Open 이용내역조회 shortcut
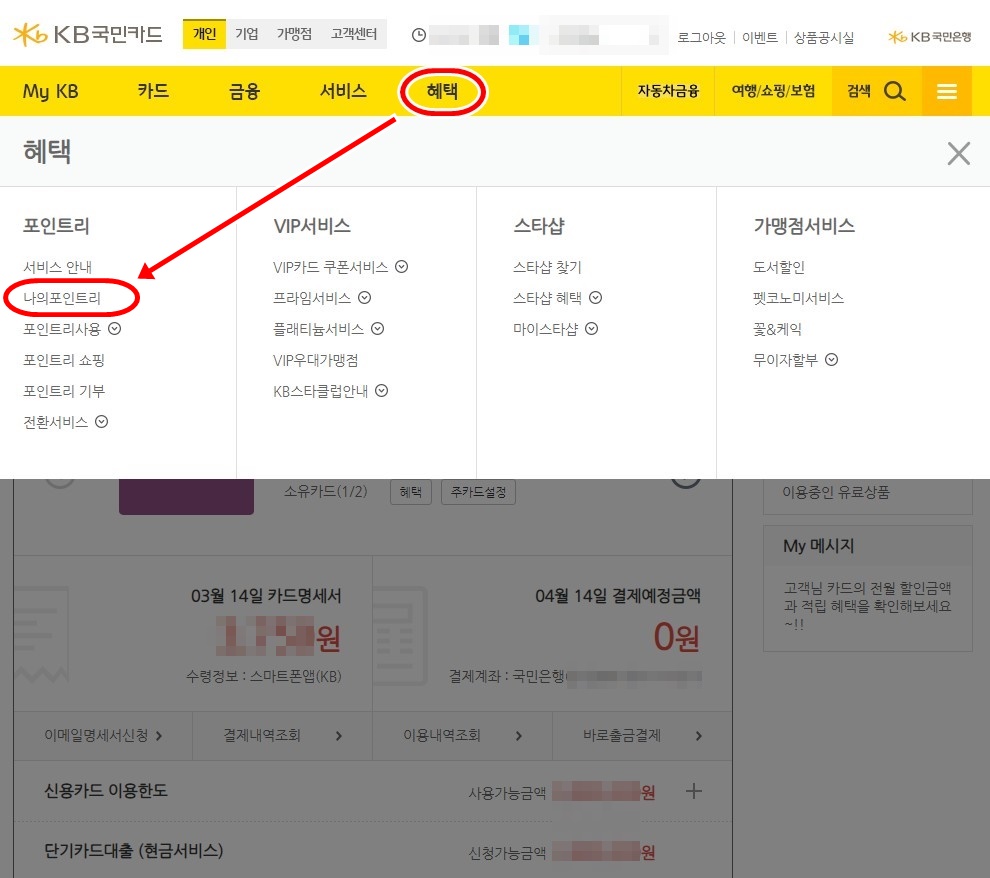The height and width of the screenshot is (878, 990). coord(462,735)
